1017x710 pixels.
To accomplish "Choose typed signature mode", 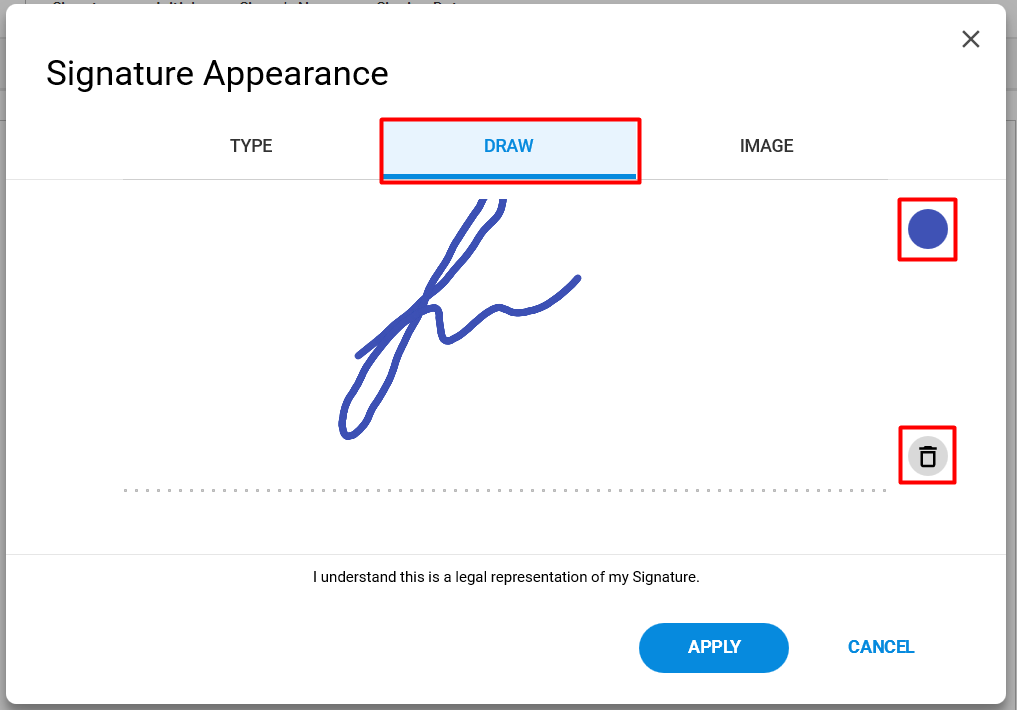I will point(251,146).
